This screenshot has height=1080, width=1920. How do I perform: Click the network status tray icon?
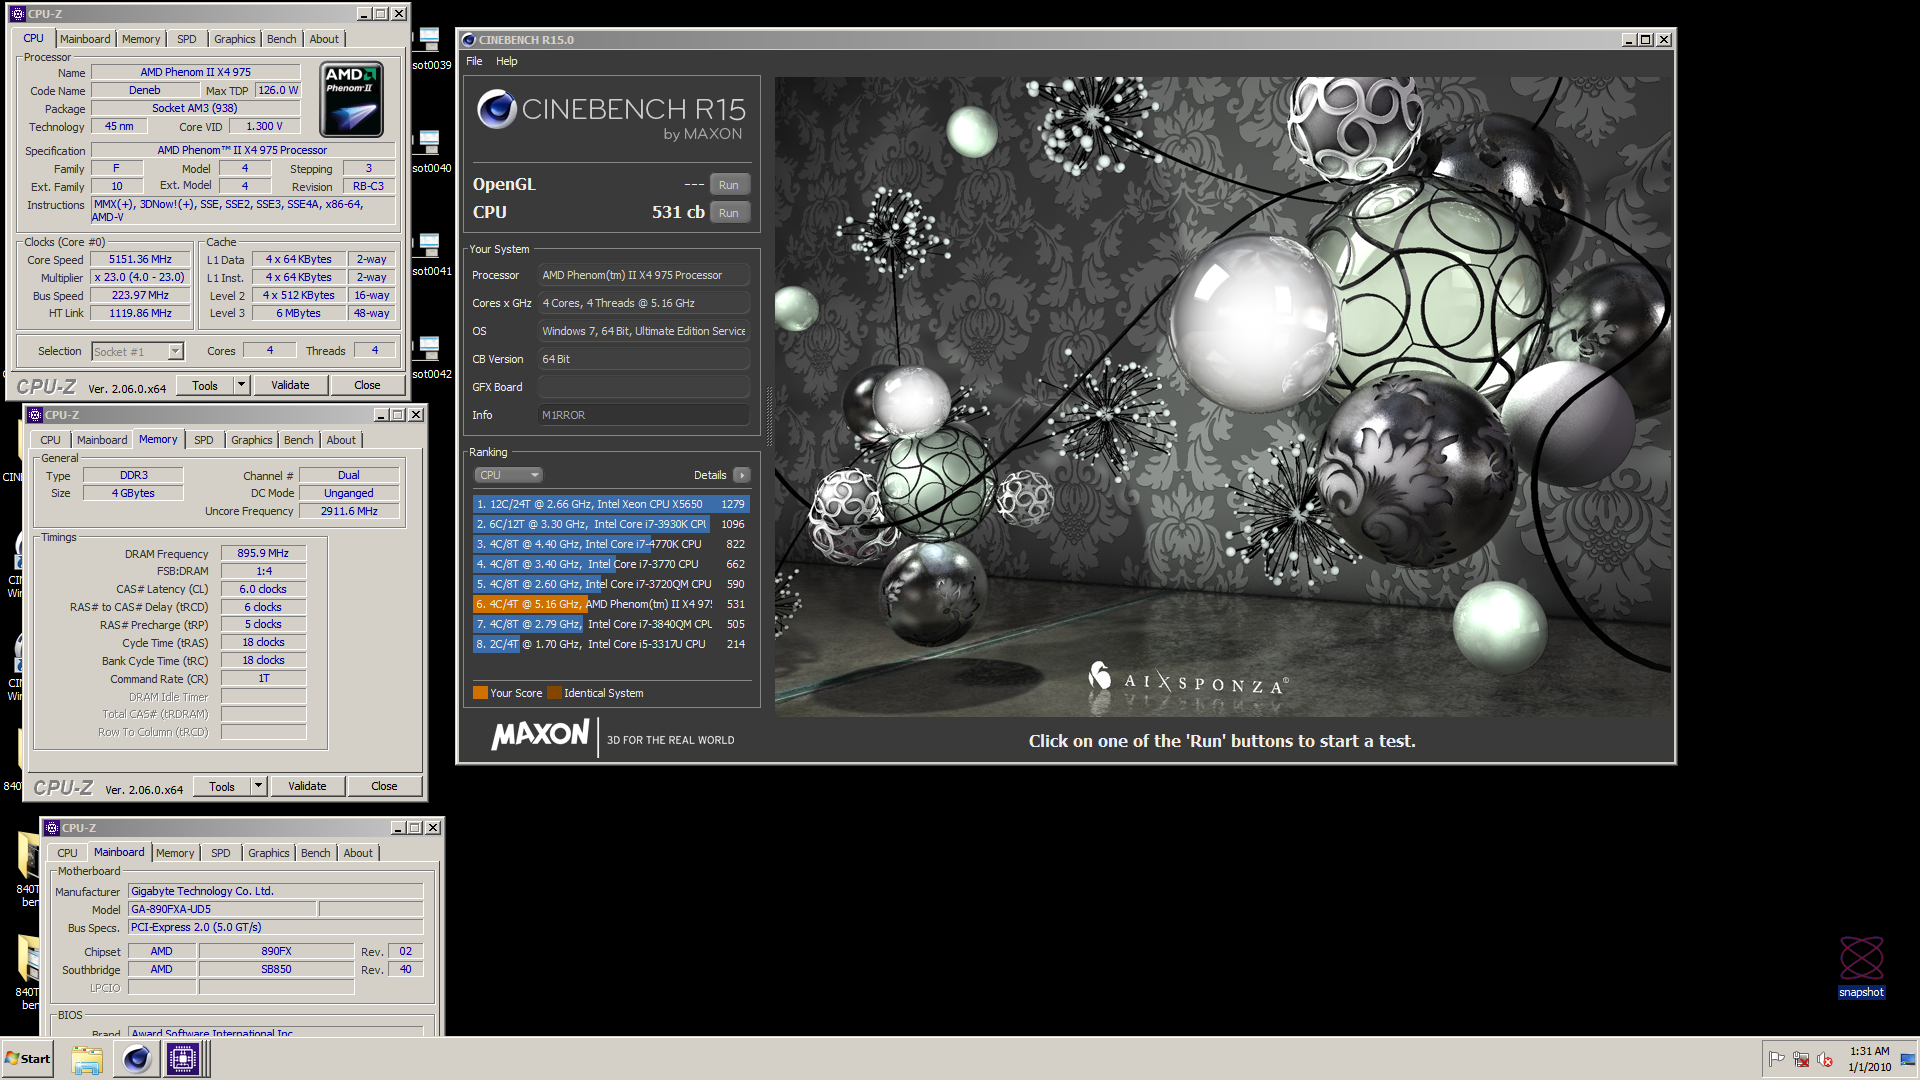[1801, 1059]
